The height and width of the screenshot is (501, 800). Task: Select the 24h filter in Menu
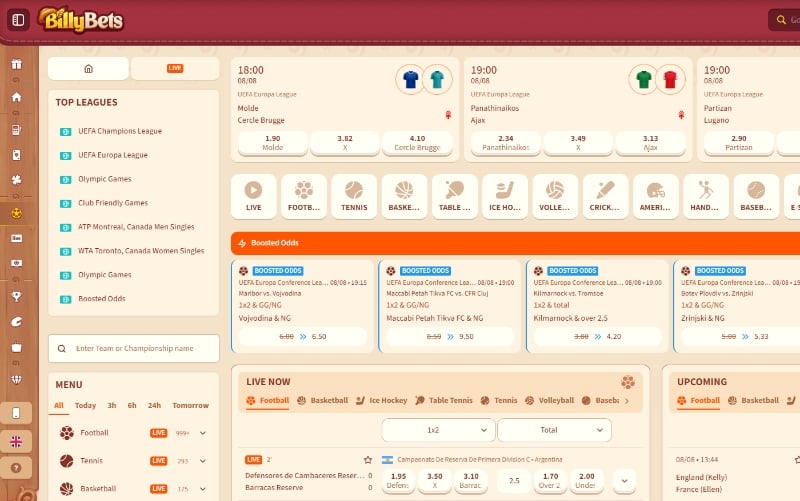pos(154,406)
